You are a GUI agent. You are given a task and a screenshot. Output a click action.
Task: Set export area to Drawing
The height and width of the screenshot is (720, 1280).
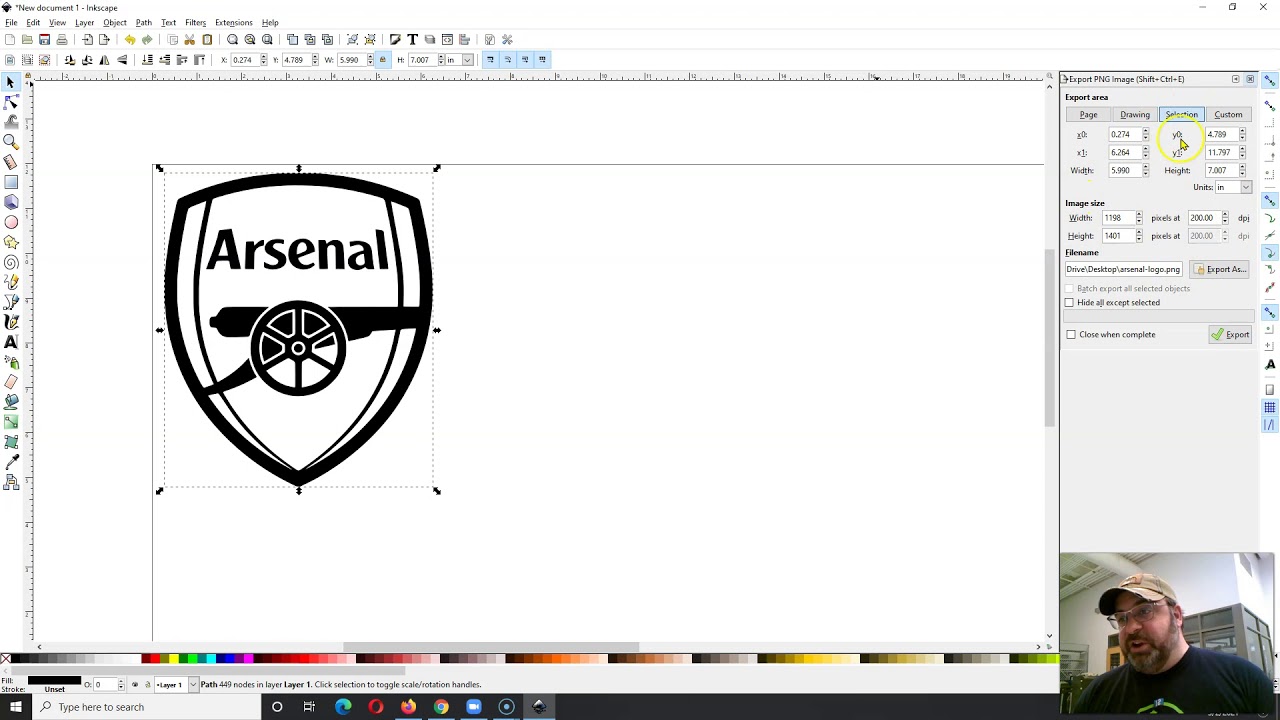(x=1135, y=115)
